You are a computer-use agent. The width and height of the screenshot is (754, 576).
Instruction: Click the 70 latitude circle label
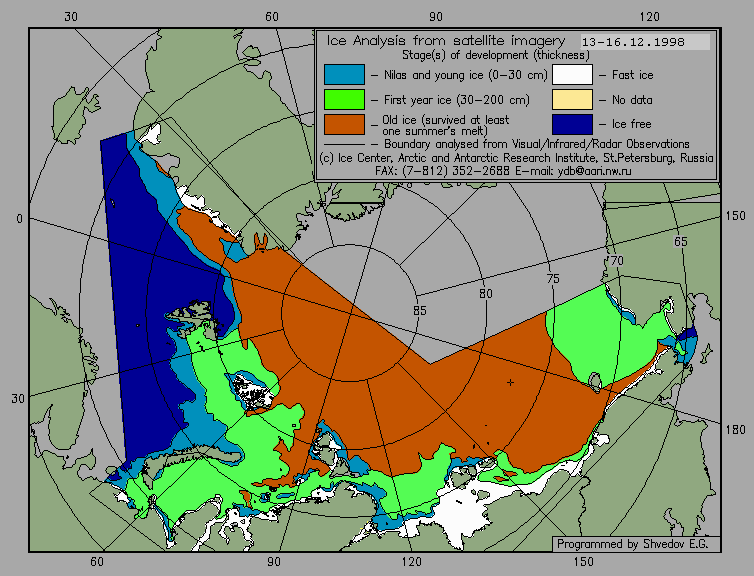[616, 261]
